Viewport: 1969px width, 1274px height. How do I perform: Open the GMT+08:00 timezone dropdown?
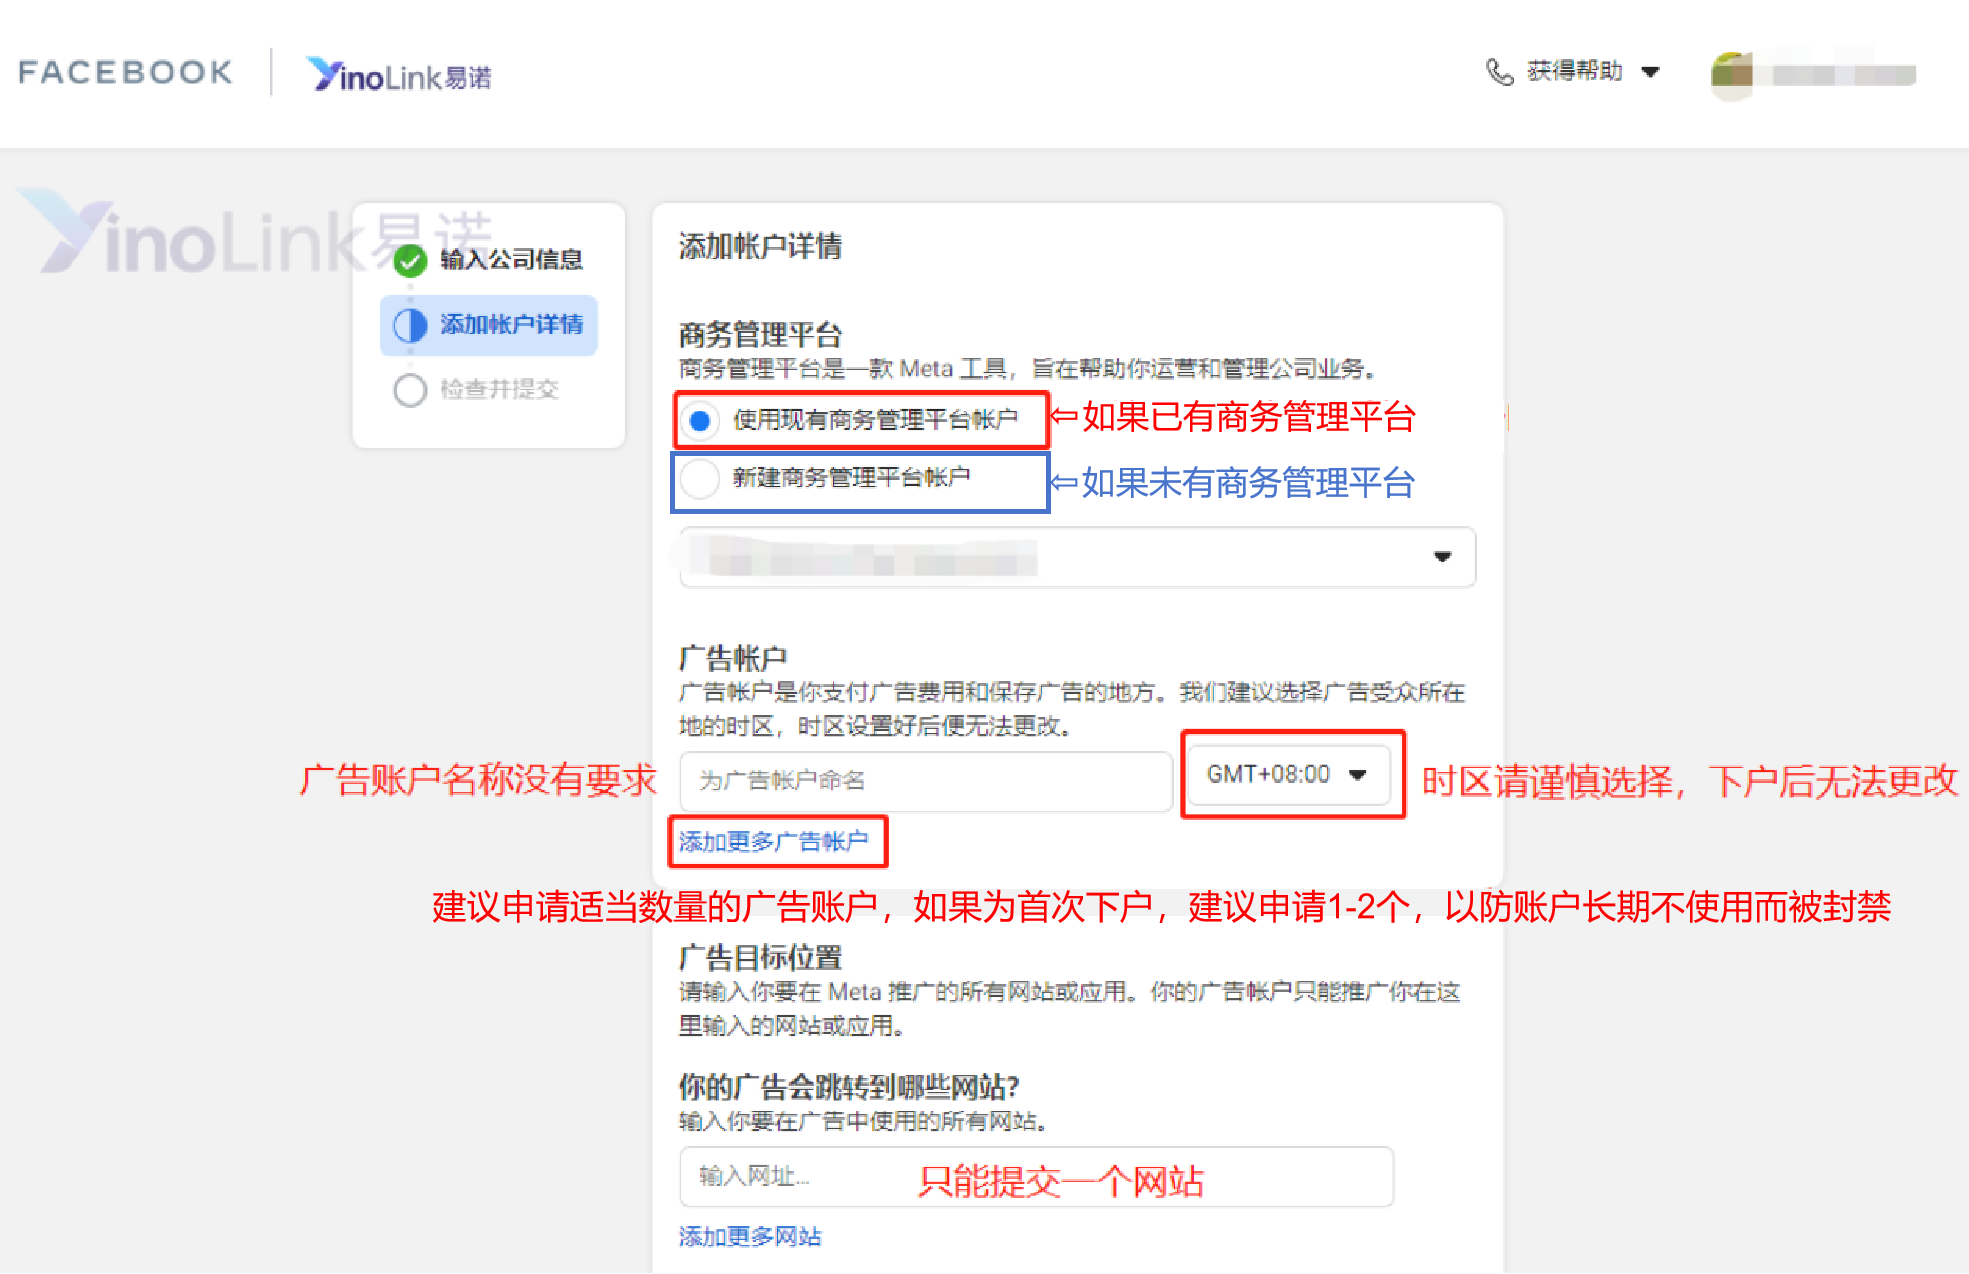(1287, 774)
